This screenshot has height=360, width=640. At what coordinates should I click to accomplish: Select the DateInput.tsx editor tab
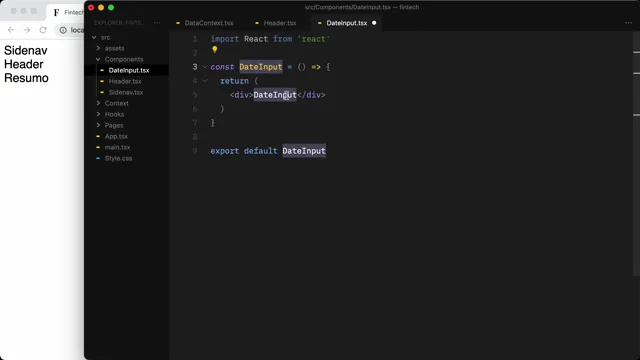[346, 23]
